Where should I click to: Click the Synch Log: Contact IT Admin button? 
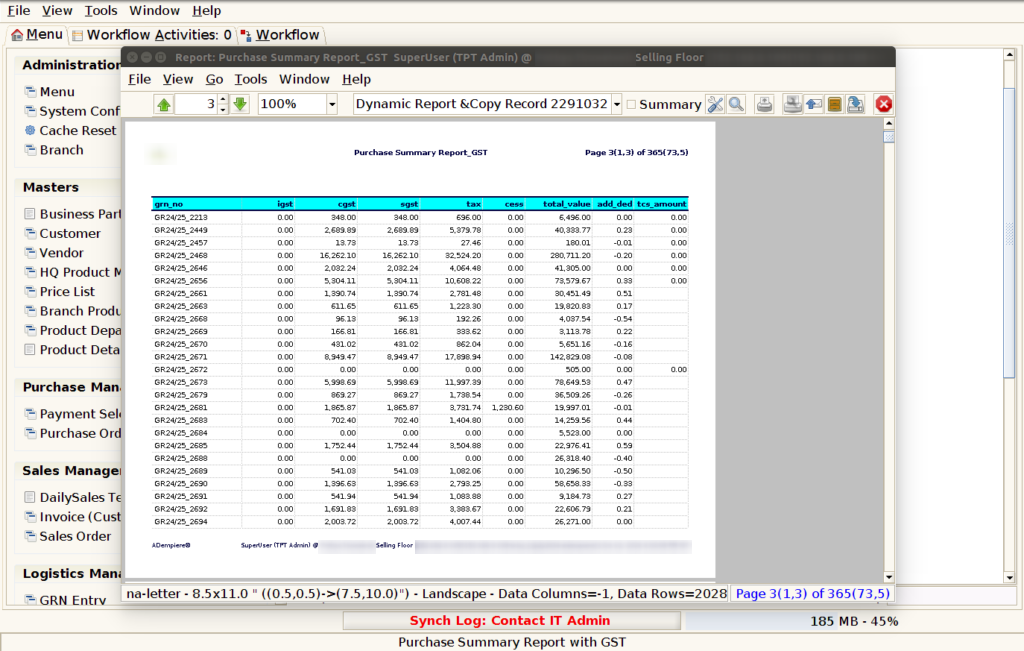(512, 620)
